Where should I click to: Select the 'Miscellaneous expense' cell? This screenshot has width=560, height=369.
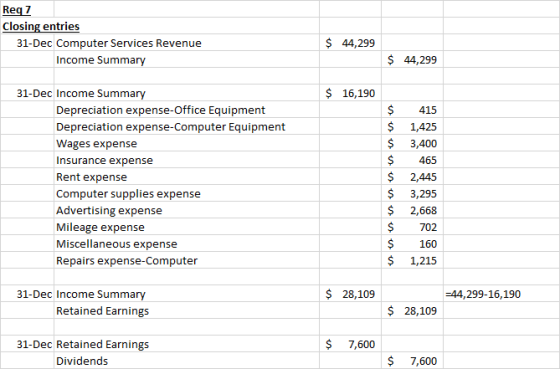coord(187,244)
